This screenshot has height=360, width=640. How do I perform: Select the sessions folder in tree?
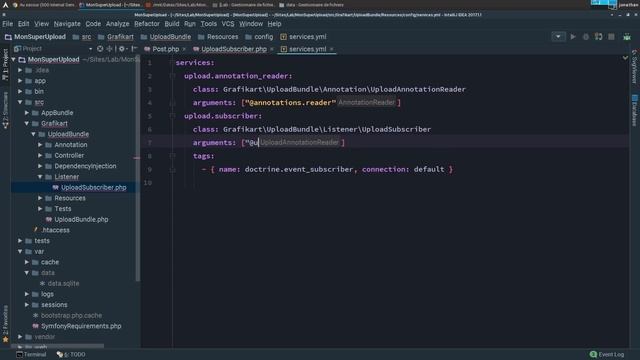54,305
